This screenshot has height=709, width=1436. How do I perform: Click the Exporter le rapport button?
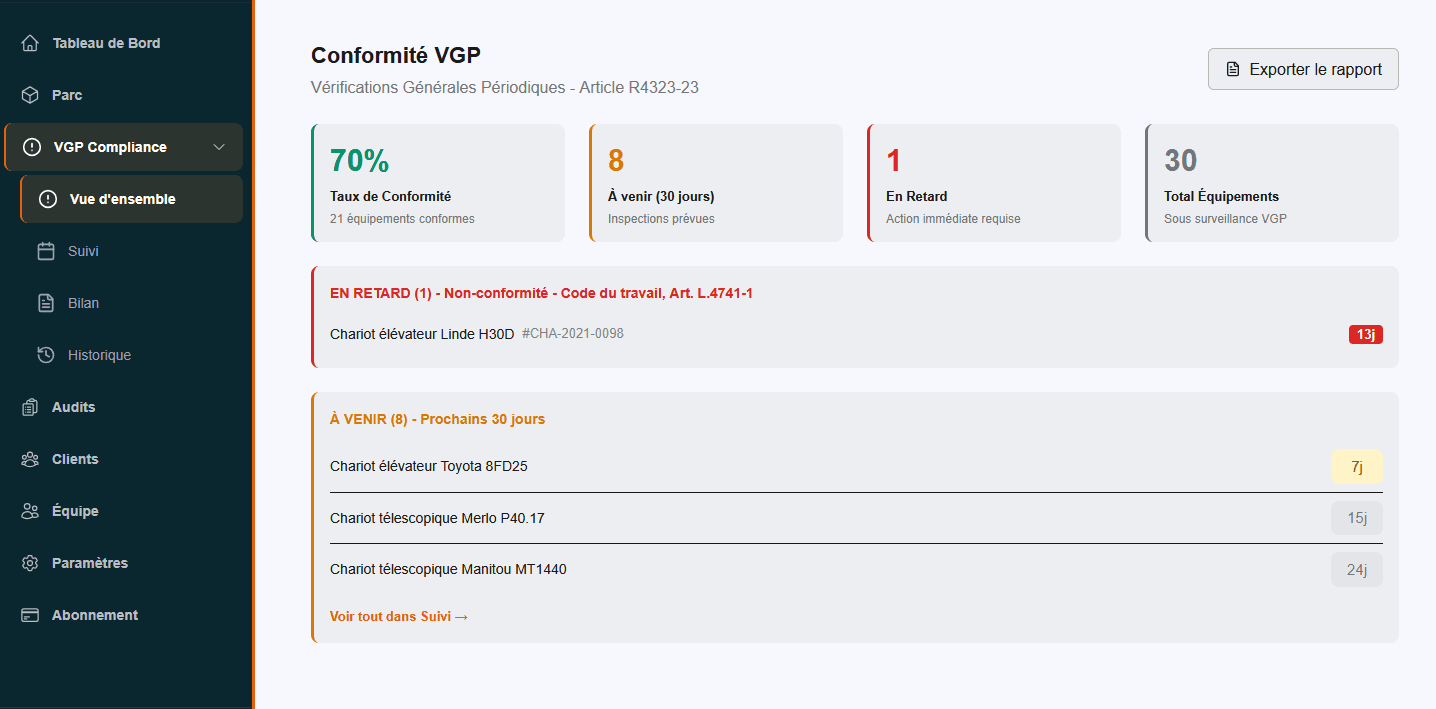(x=1303, y=69)
